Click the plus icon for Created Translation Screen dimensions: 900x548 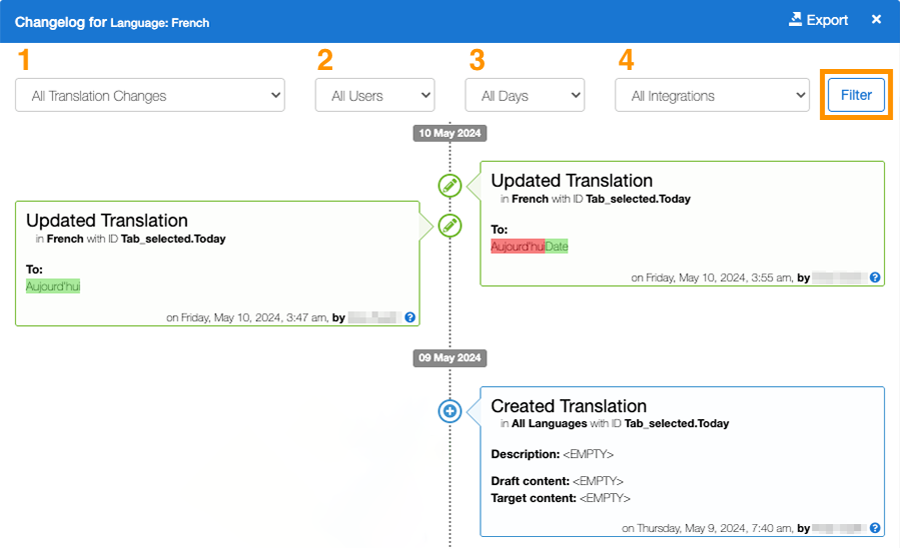pos(450,411)
